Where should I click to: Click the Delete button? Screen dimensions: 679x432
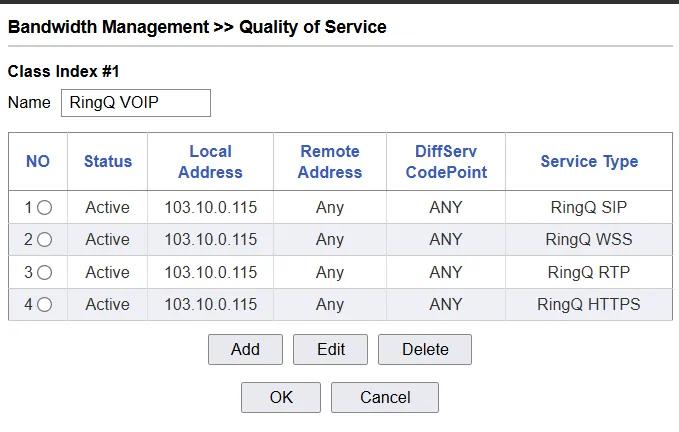click(x=425, y=349)
